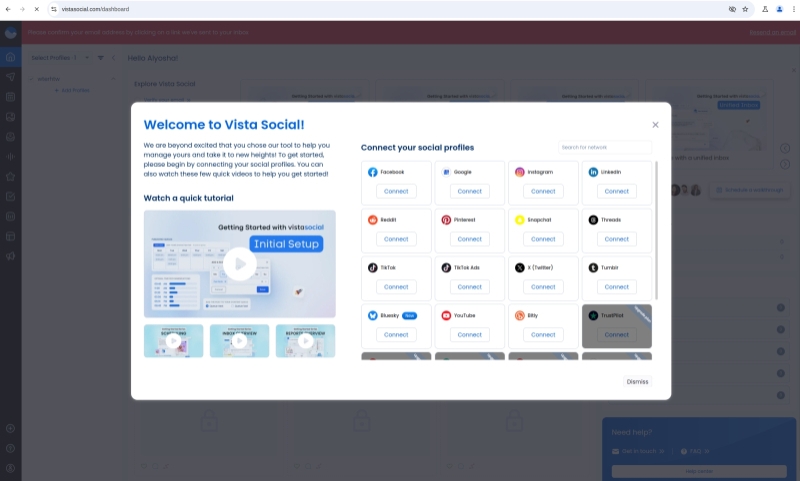Image resolution: width=800 pixels, height=481 pixels.
Task: Open the Inbox Overview video thumbnail
Action: (239, 340)
